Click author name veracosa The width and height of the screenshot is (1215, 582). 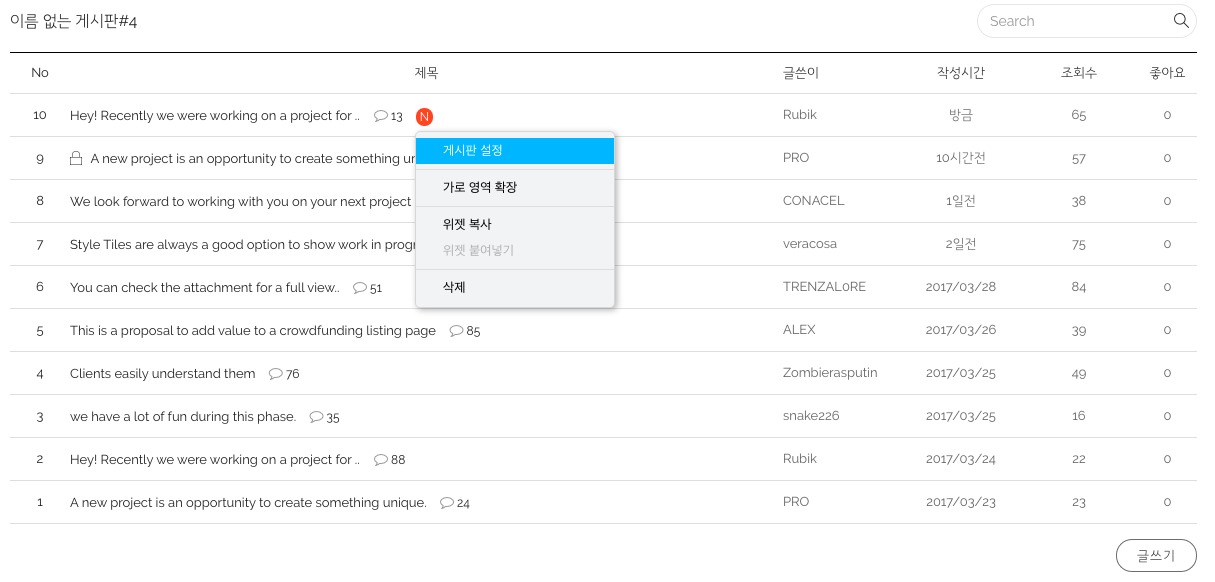coord(810,244)
